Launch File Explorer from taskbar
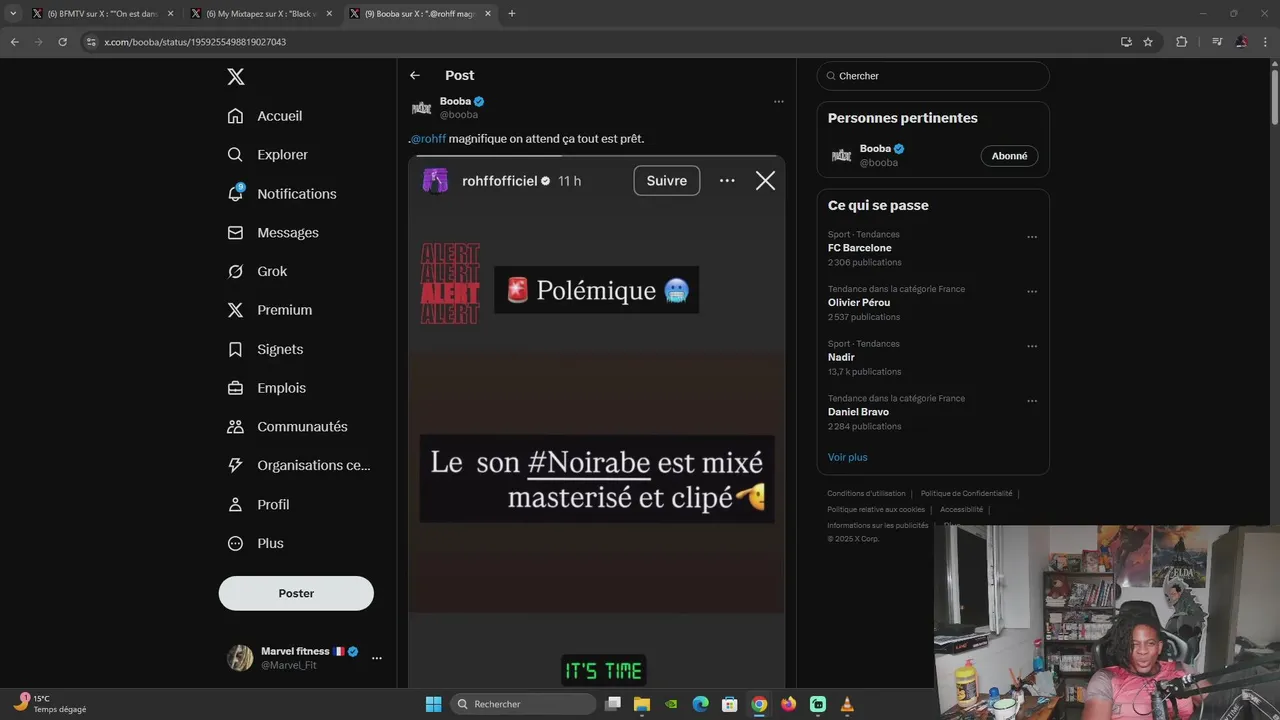 642,704
